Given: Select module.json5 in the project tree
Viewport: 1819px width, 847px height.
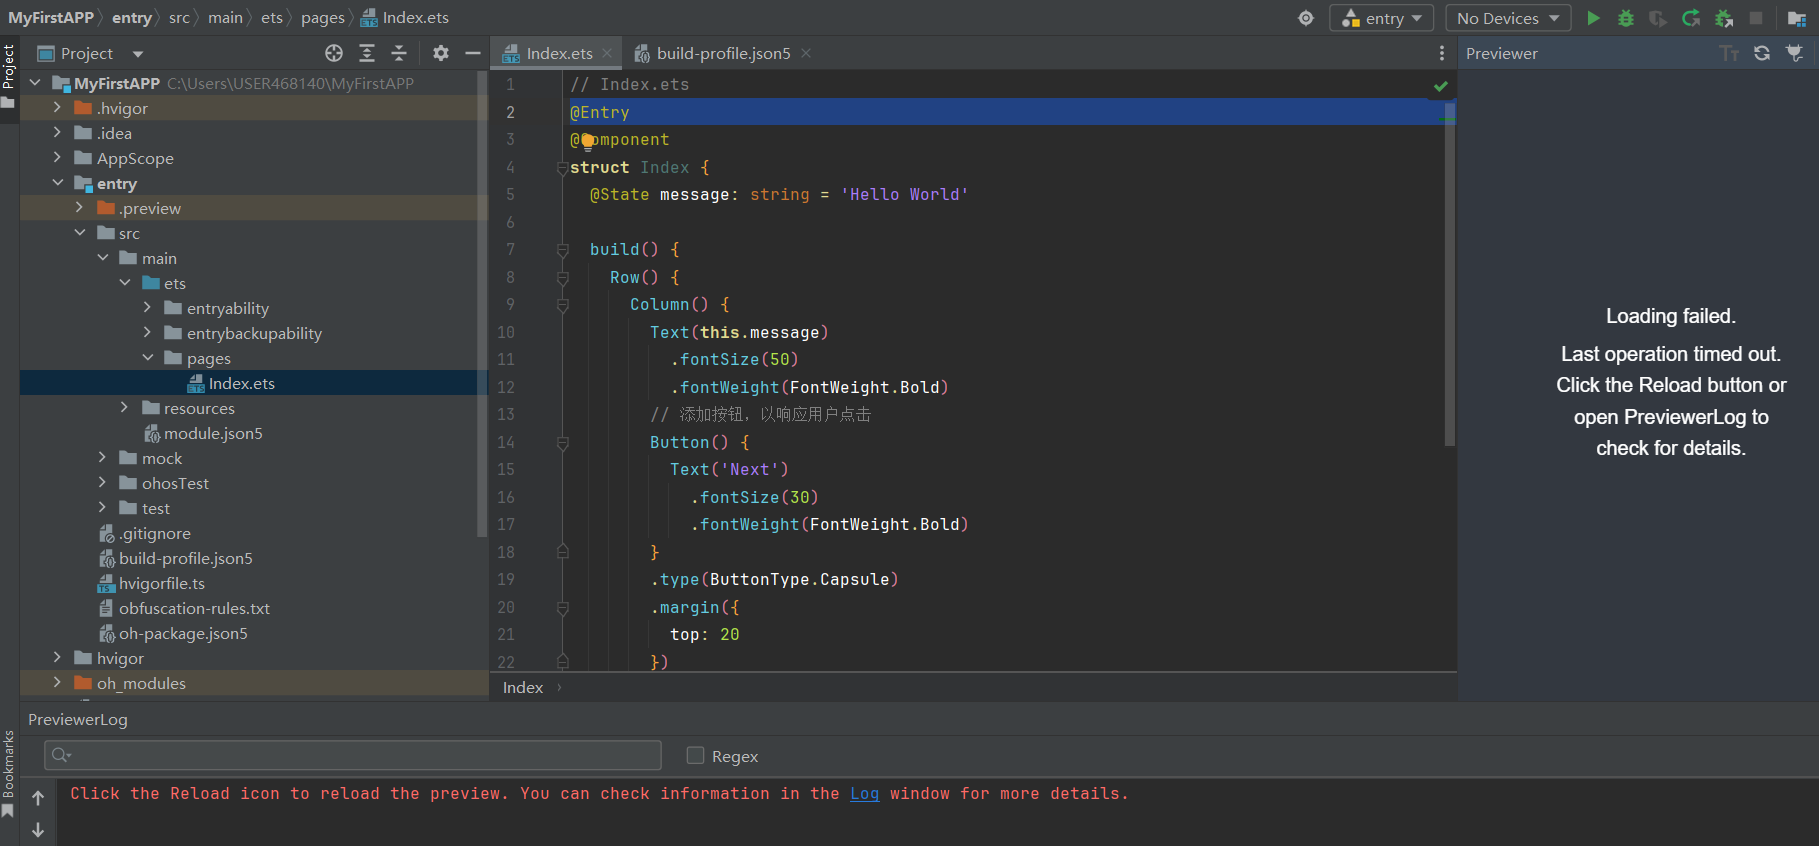Looking at the screenshot, I should pyautogui.click(x=213, y=433).
